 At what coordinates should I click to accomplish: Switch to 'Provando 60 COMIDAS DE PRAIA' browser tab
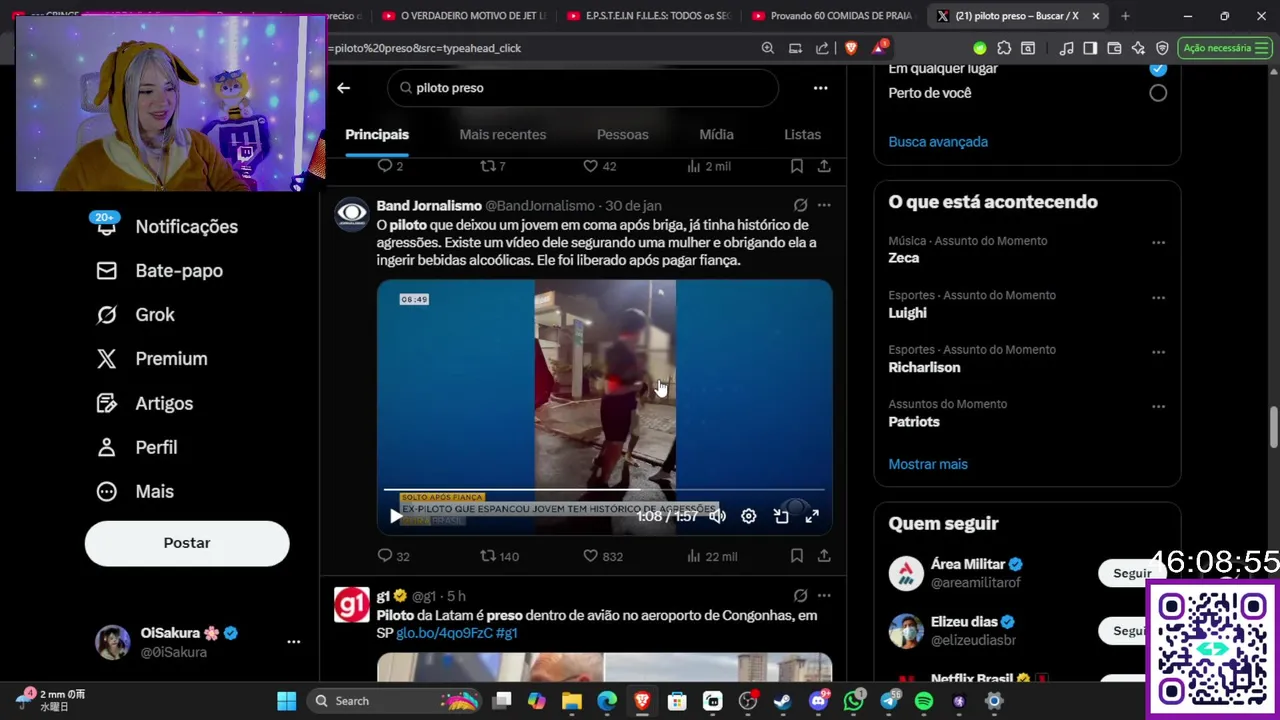pos(832,16)
